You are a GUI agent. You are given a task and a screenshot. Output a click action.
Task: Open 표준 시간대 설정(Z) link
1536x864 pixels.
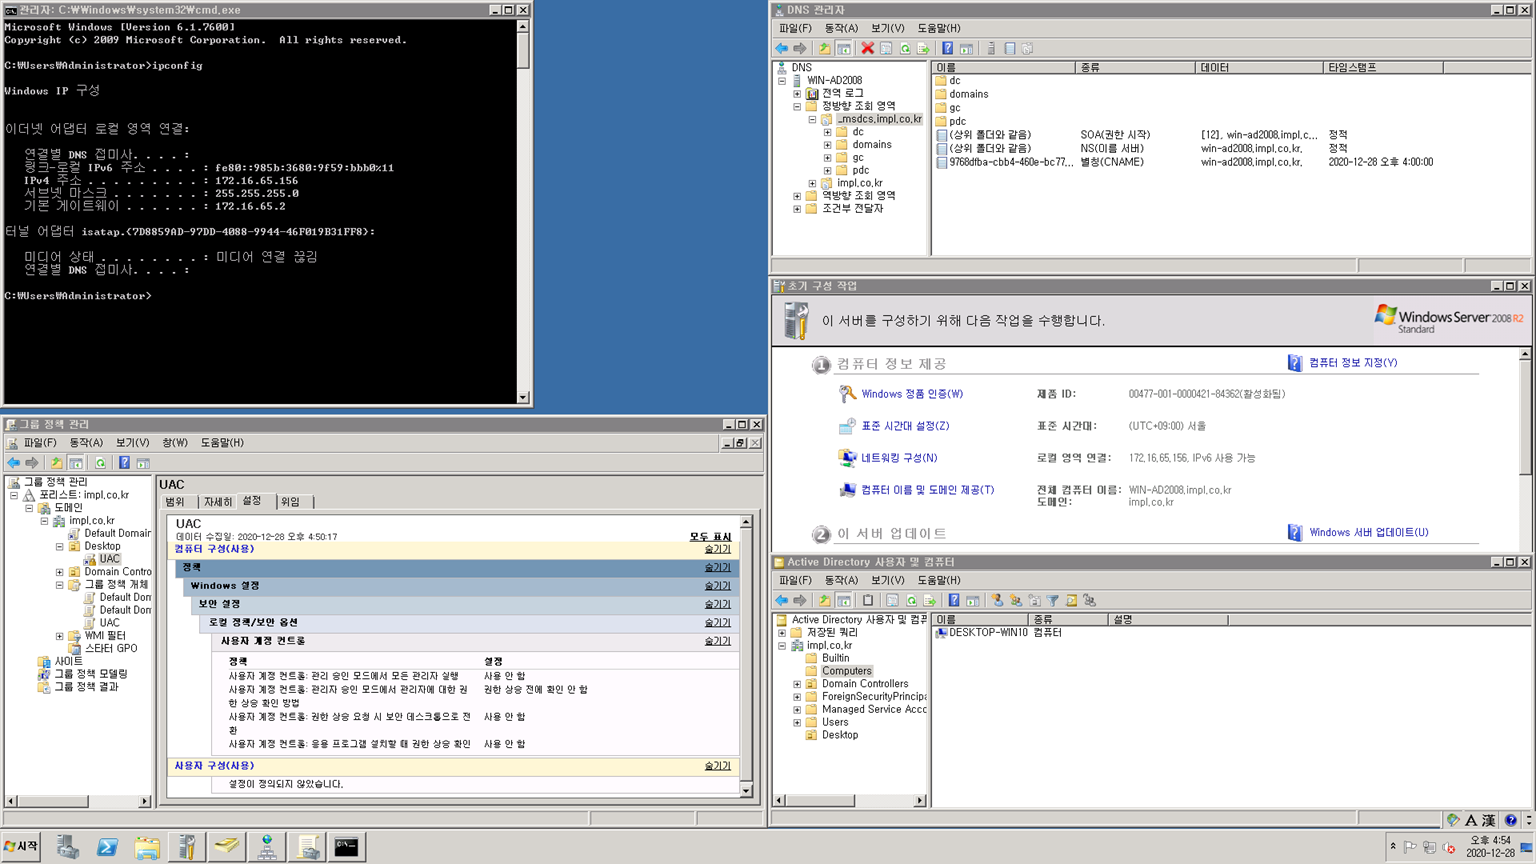[905, 426]
